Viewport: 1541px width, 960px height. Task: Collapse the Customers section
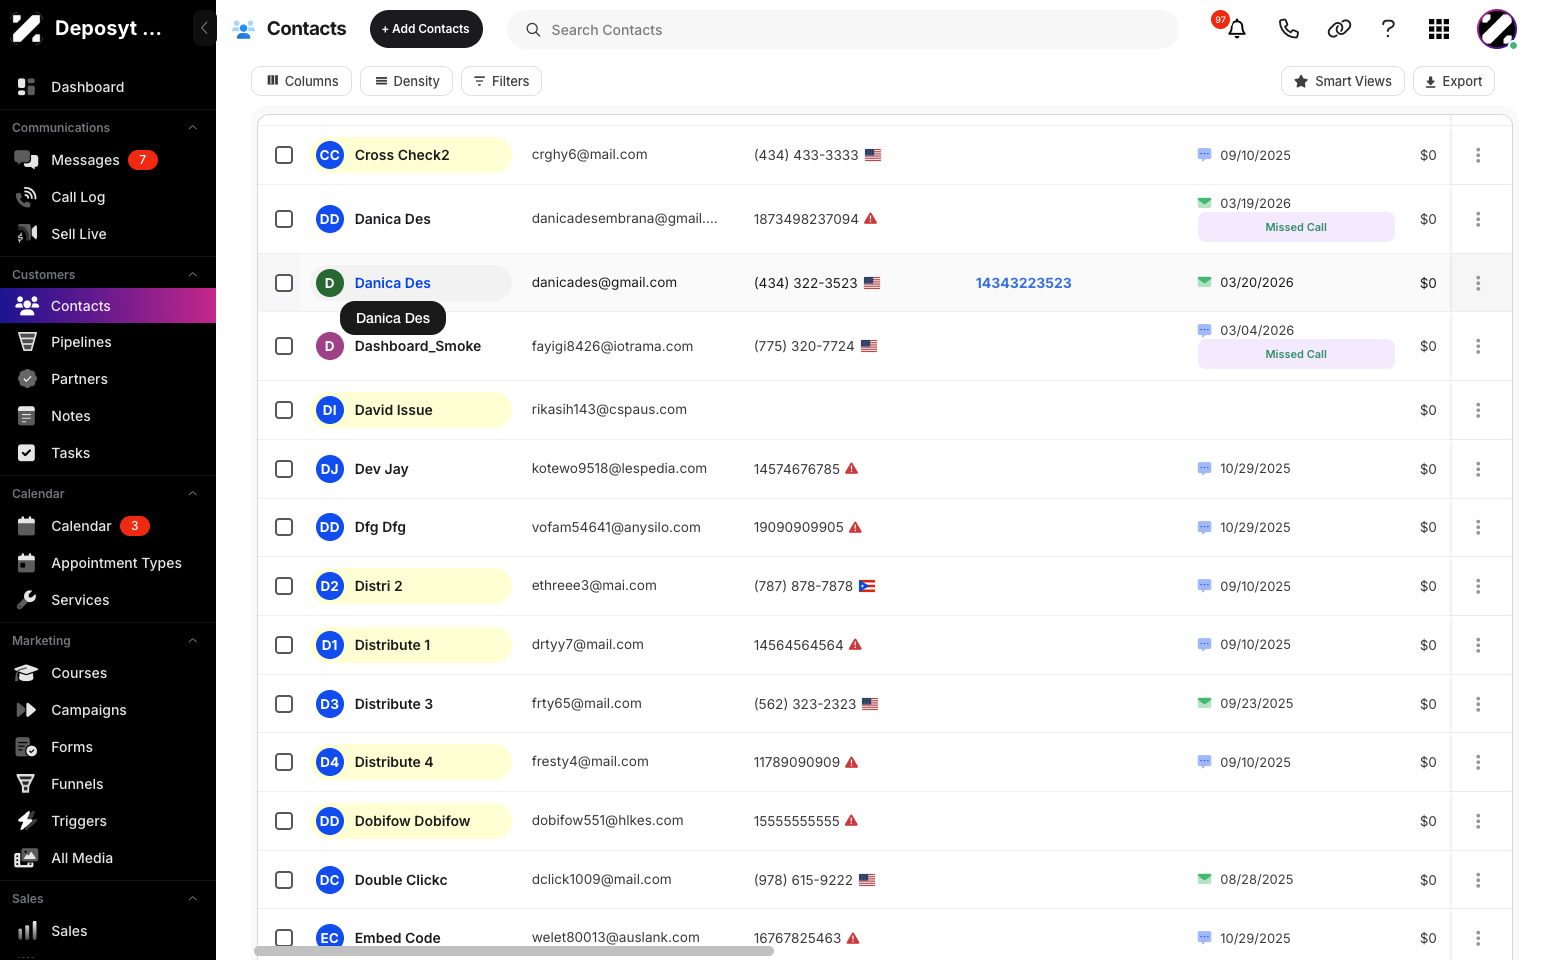[193, 275]
